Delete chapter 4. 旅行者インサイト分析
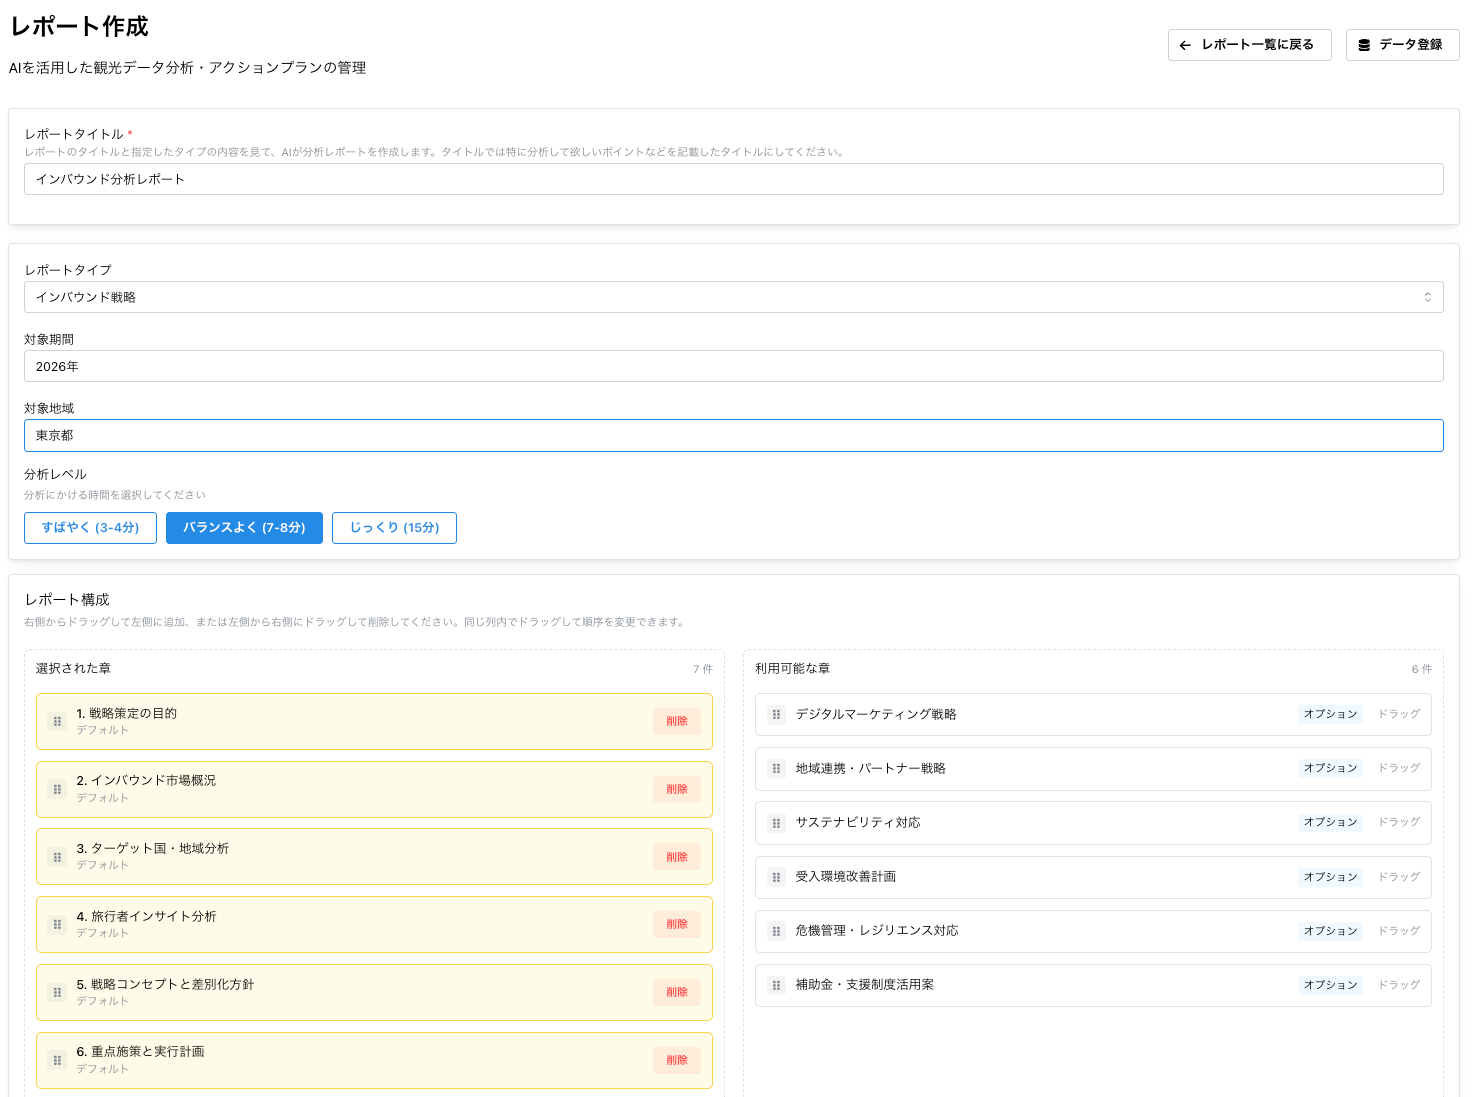The width and height of the screenshot is (1472, 1097). click(x=677, y=924)
